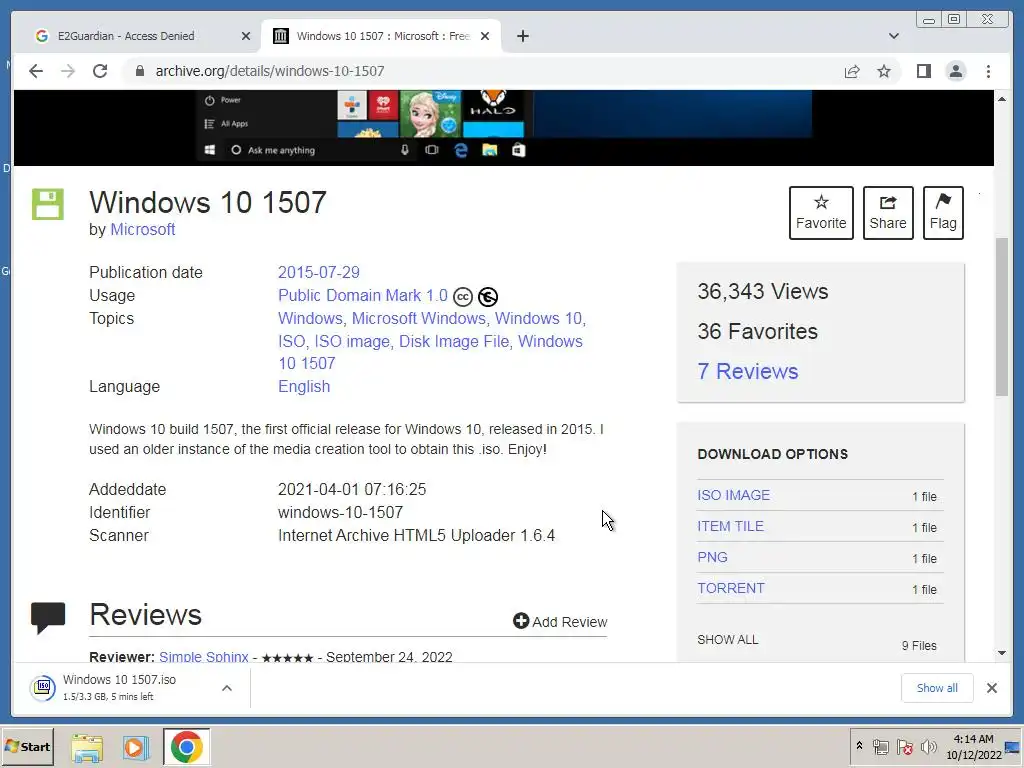Open the Public Domain Mark 1.0 link
This screenshot has height=768, width=1024.
pyautogui.click(x=362, y=295)
